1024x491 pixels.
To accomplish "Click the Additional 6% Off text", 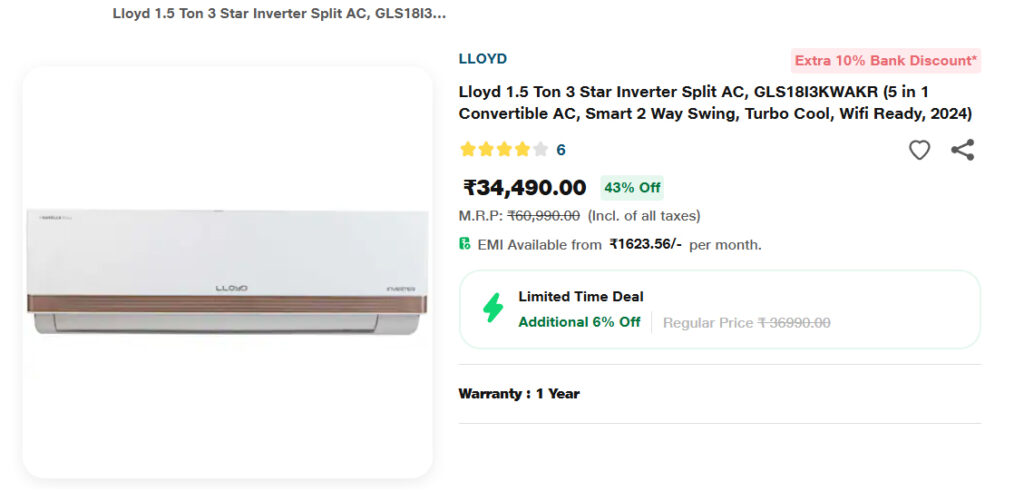I will [x=579, y=322].
